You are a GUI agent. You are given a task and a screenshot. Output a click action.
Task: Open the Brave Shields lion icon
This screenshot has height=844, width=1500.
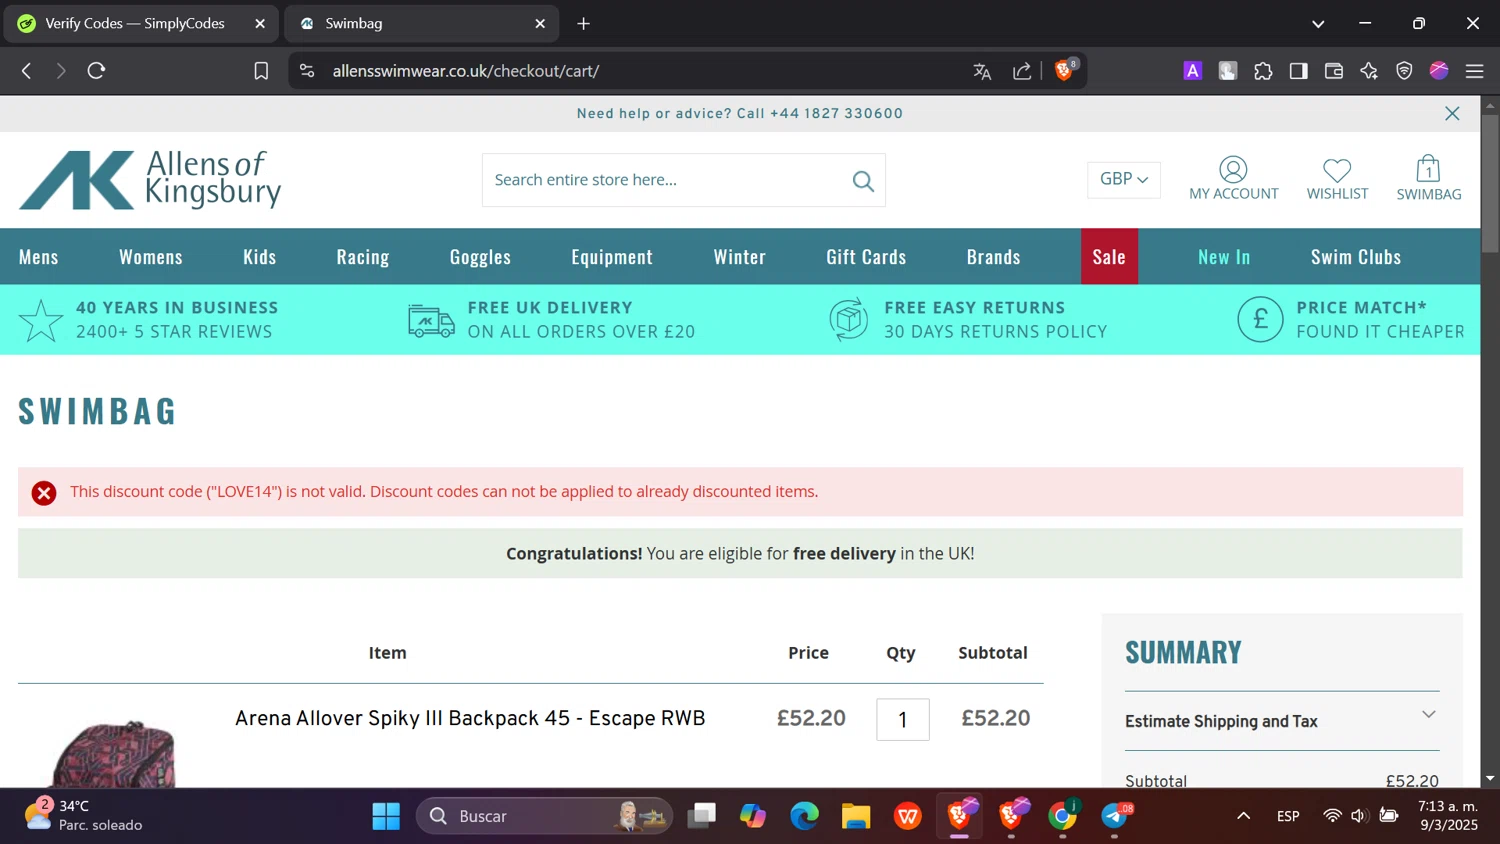point(1065,70)
